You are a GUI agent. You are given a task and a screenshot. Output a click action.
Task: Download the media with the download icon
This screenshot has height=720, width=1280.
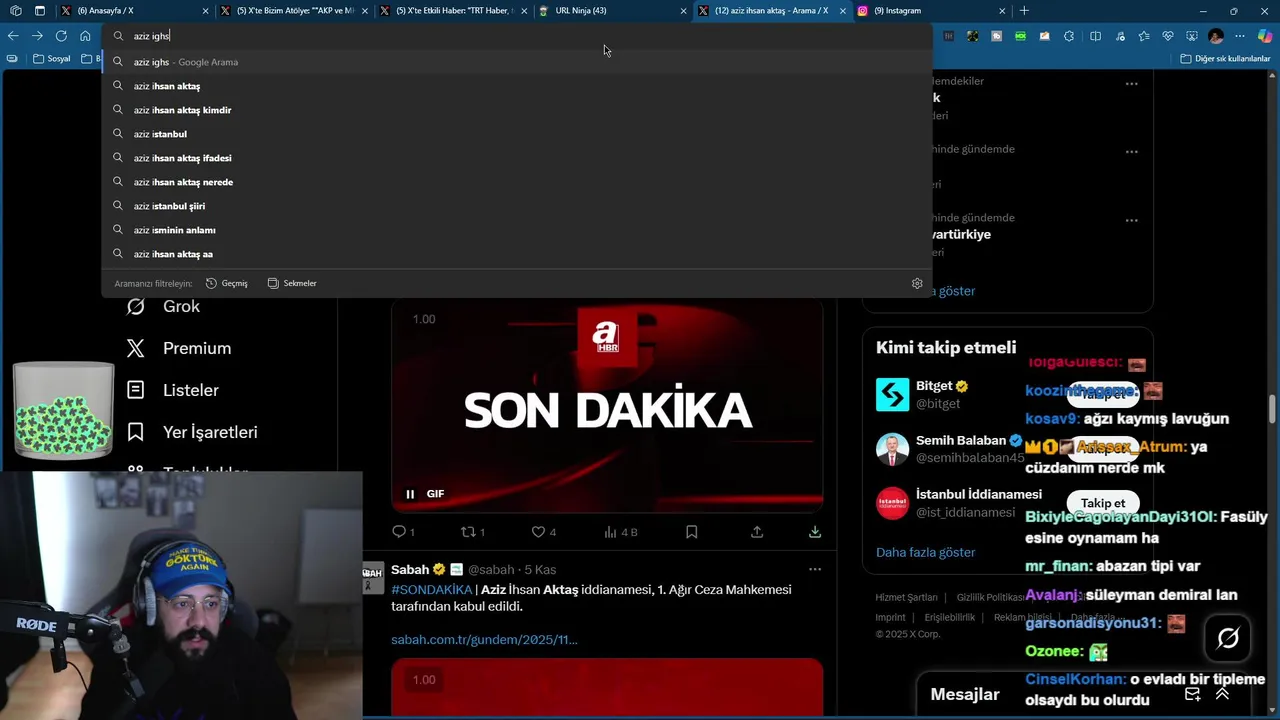[815, 532]
